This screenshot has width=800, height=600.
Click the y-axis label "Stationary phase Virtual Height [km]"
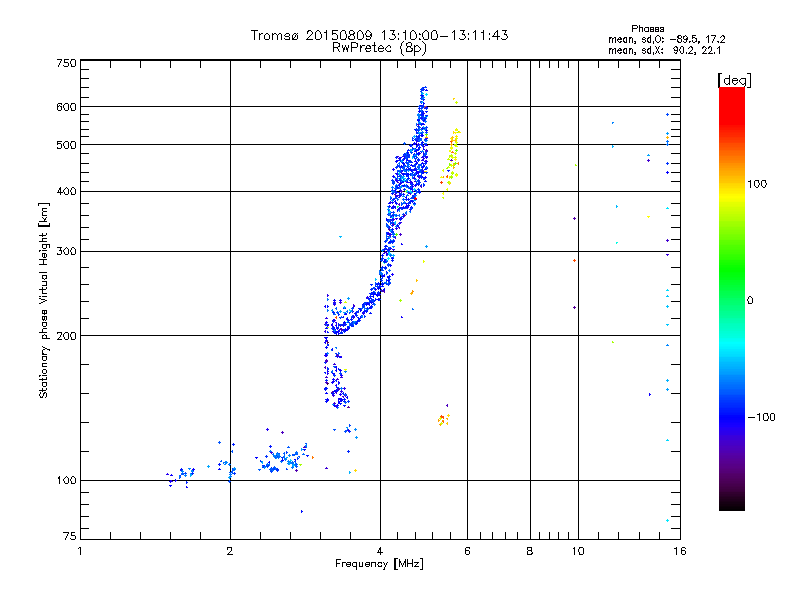(x=44, y=300)
